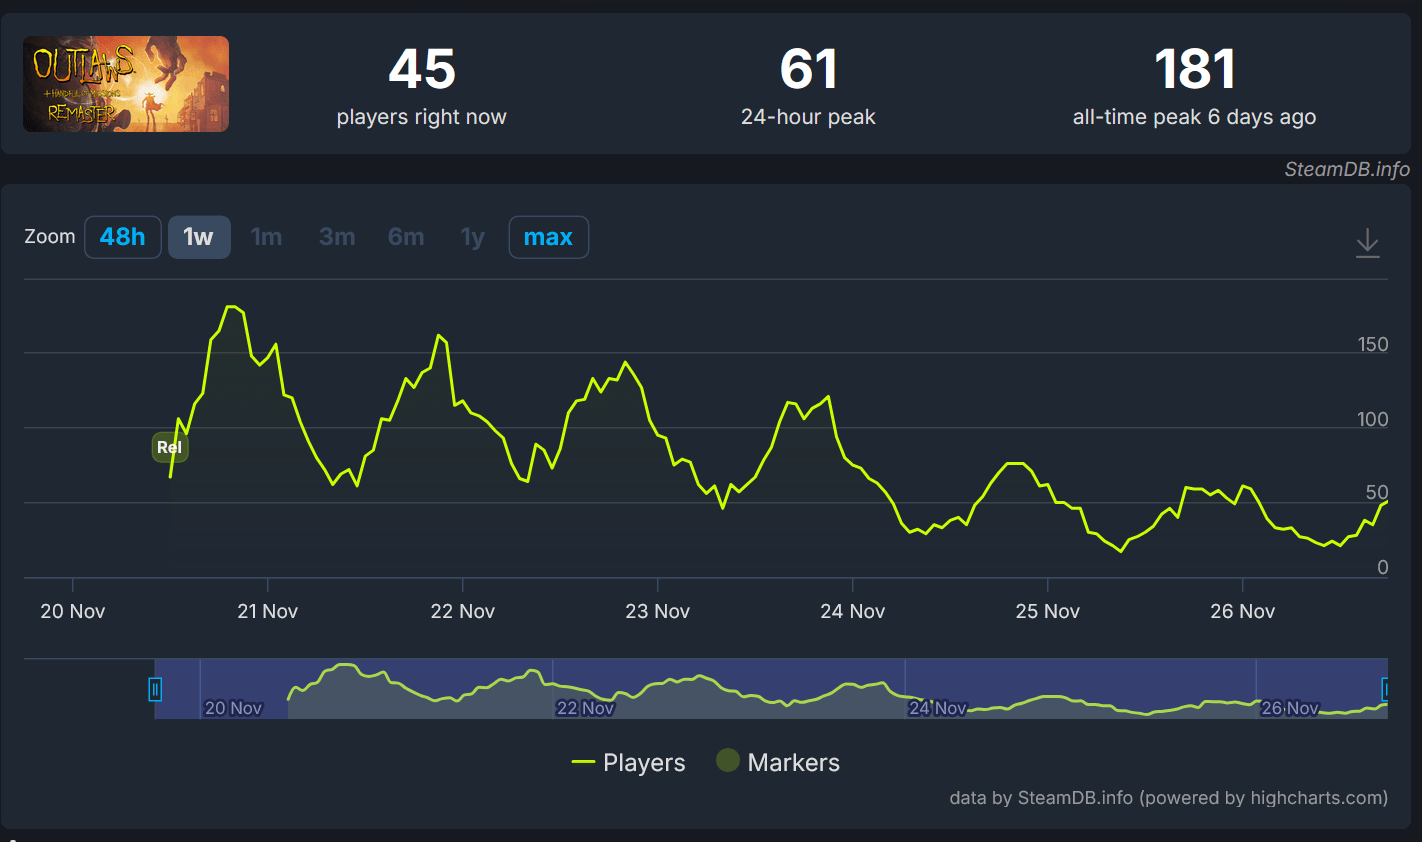This screenshot has height=842, width=1422.
Task: Select the 1y zoom range
Action: [x=472, y=237]
